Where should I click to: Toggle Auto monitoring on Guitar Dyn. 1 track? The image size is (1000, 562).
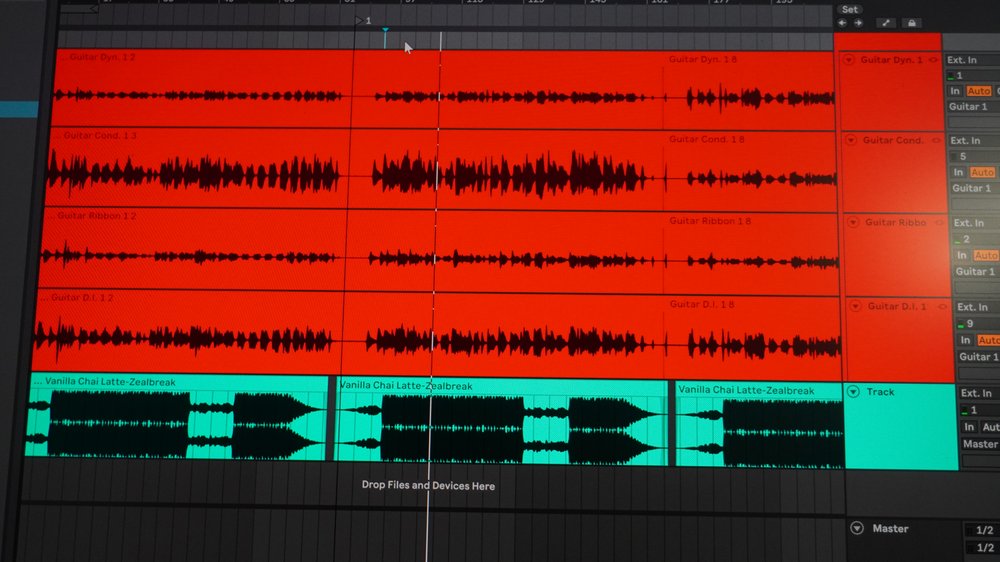979,91
